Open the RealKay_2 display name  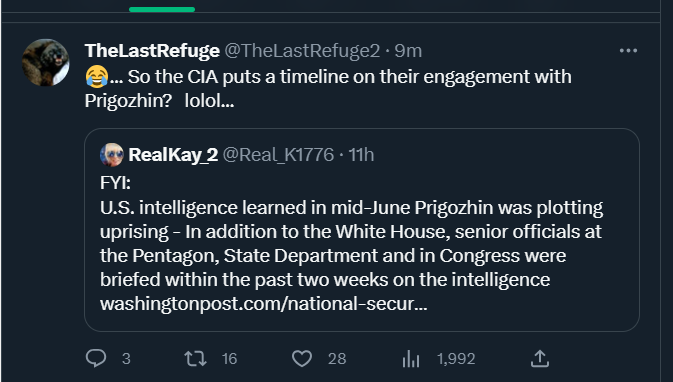click(x=173, y=155)
